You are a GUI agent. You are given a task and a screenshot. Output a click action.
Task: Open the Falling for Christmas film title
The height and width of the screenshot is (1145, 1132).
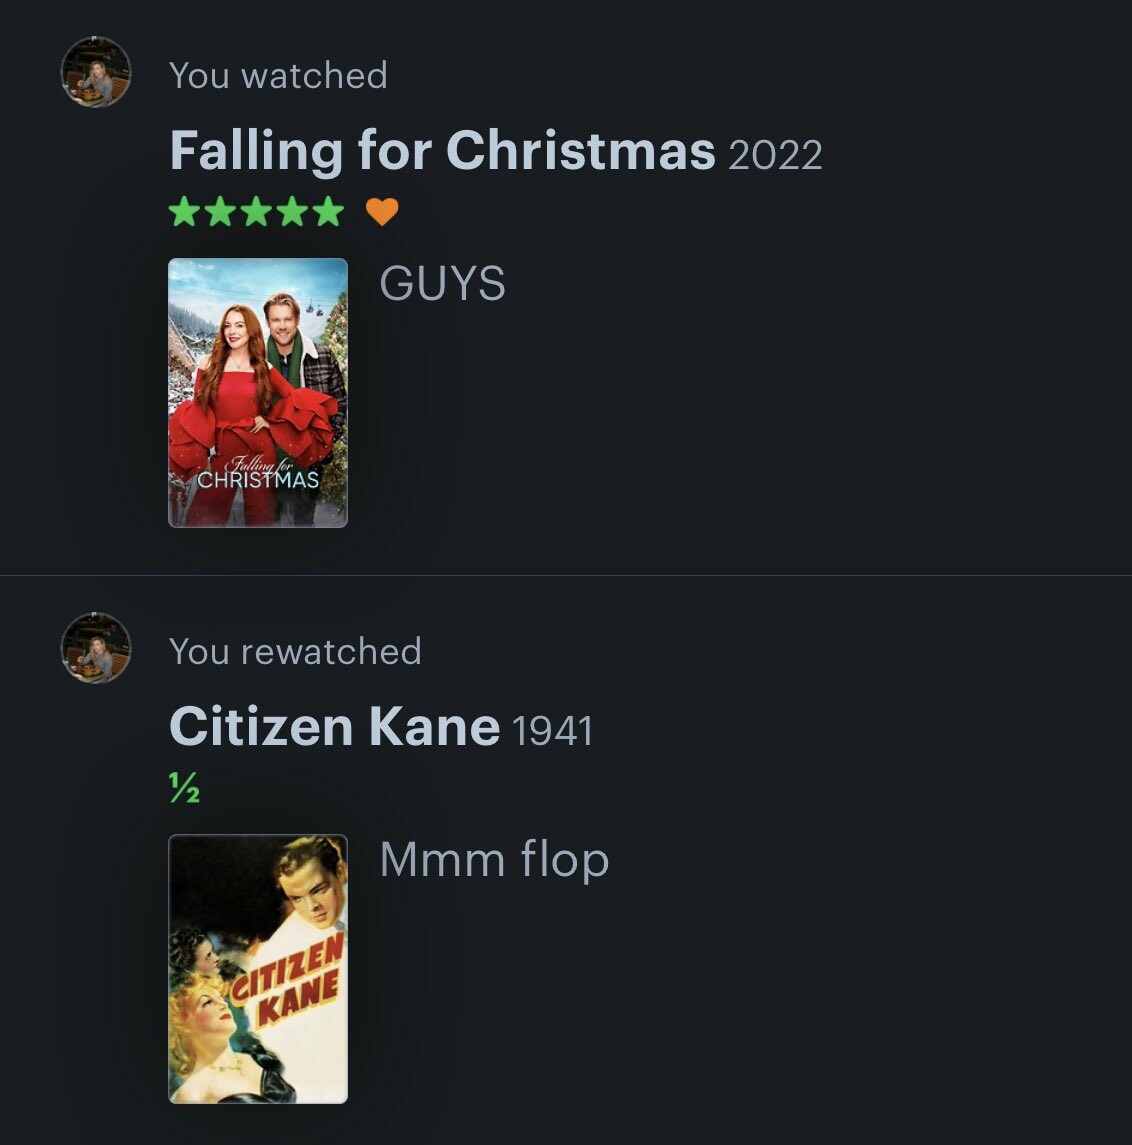(x=443, y=150)
